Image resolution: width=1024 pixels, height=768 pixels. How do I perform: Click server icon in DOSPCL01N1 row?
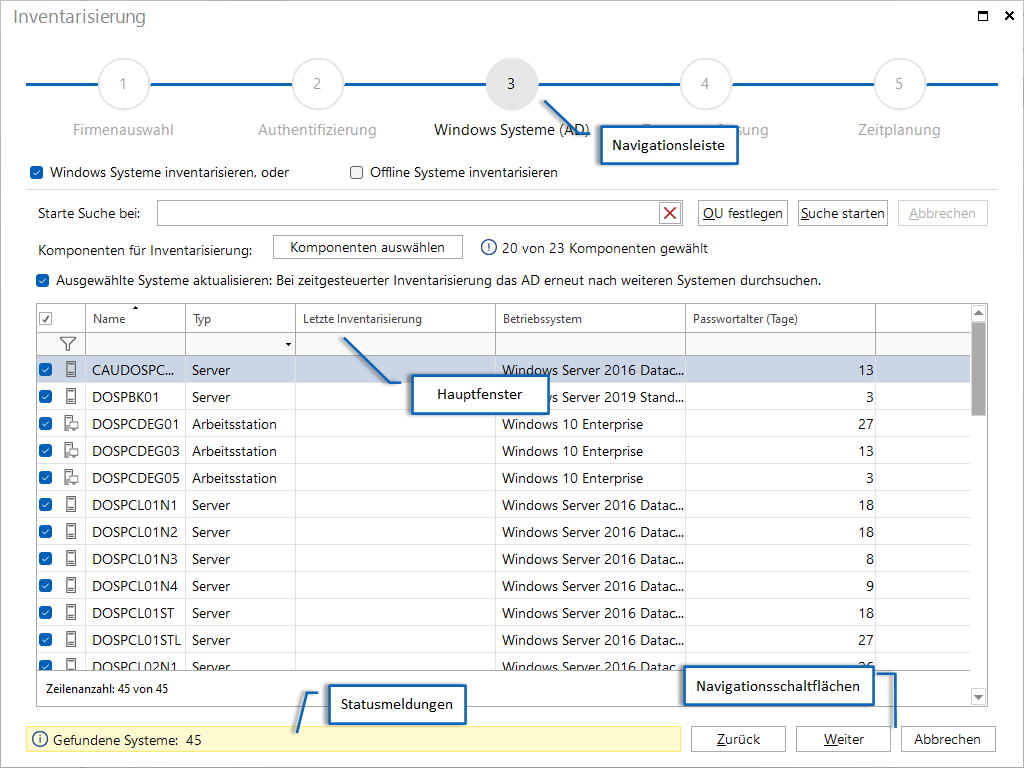(x=71, y=505)
